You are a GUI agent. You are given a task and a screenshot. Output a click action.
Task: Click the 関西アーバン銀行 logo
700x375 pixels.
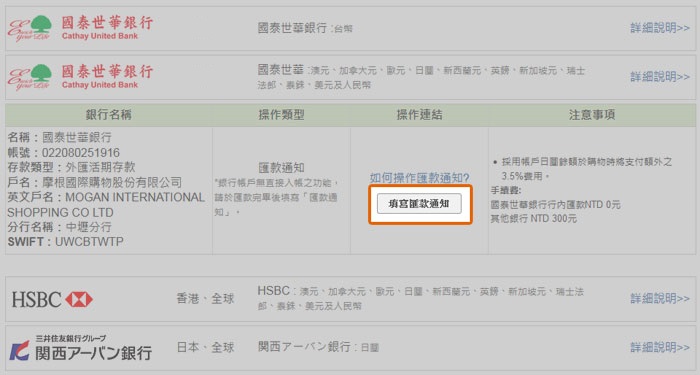pyautogui.click(x=80, y=348)
